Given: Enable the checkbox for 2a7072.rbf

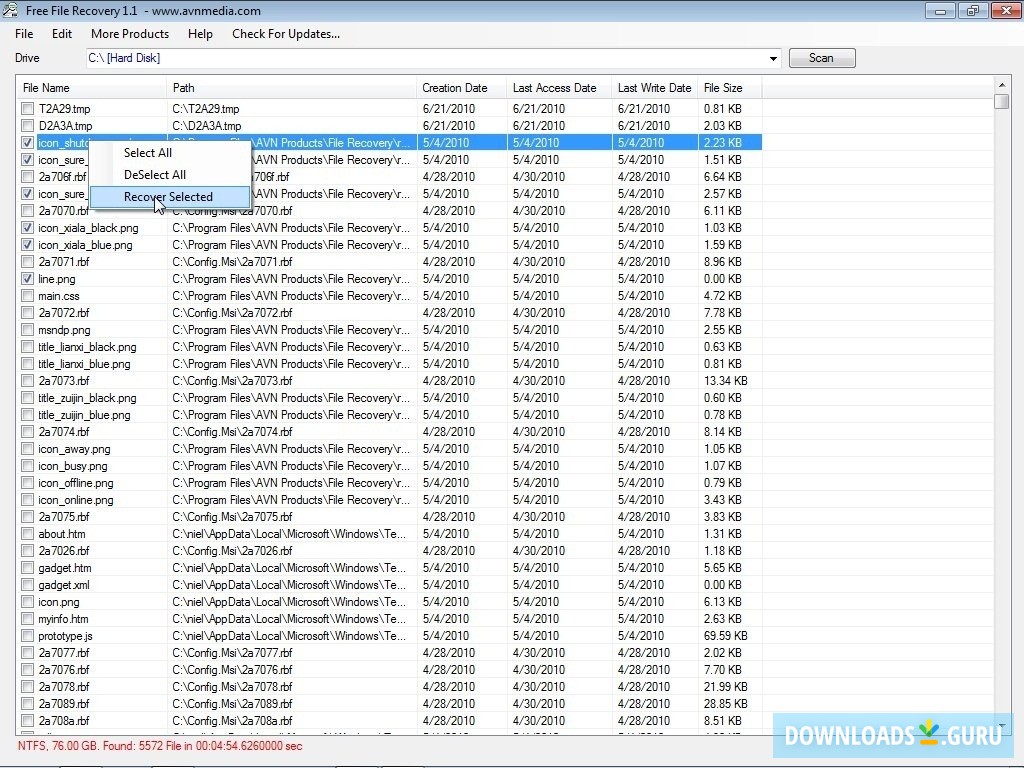Looking at the screenshot, I should [27, 313].
